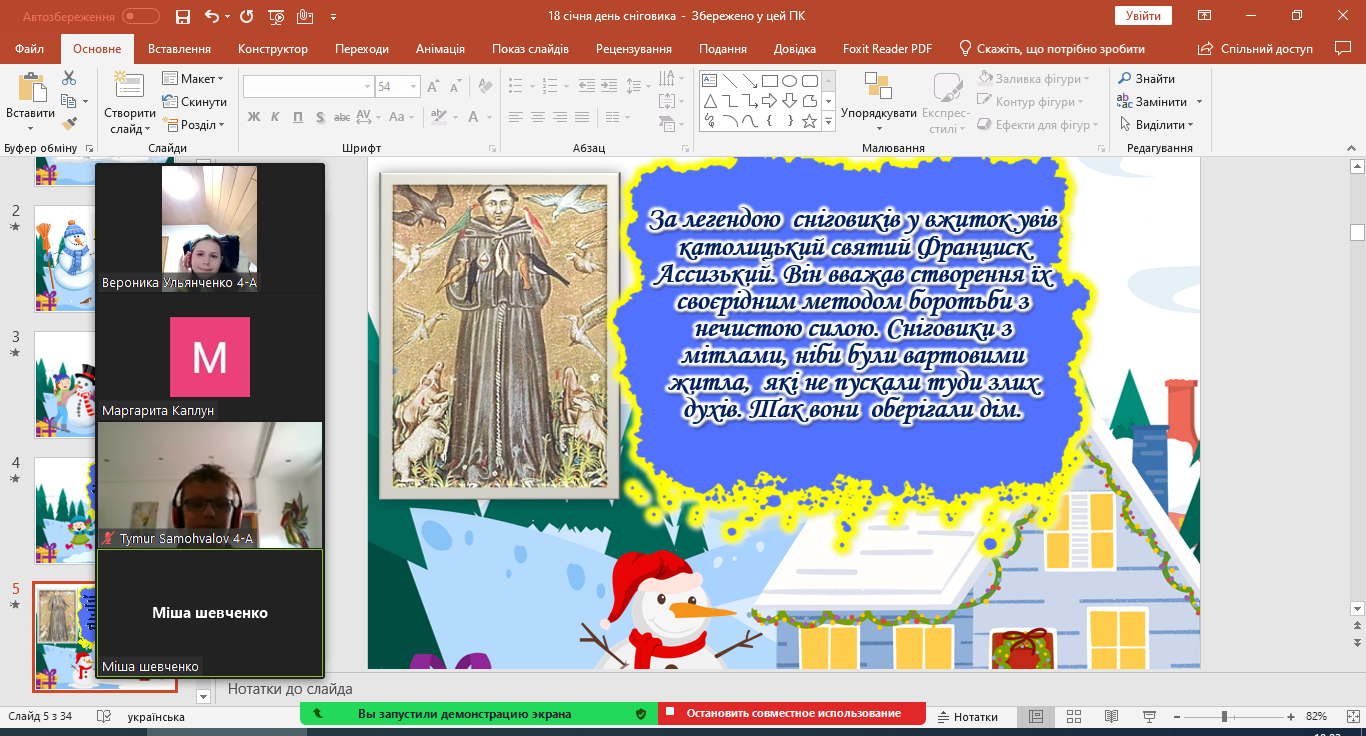Select the right arrow block shape
The image size is (1366, 736).
click(x=769, y=101)
